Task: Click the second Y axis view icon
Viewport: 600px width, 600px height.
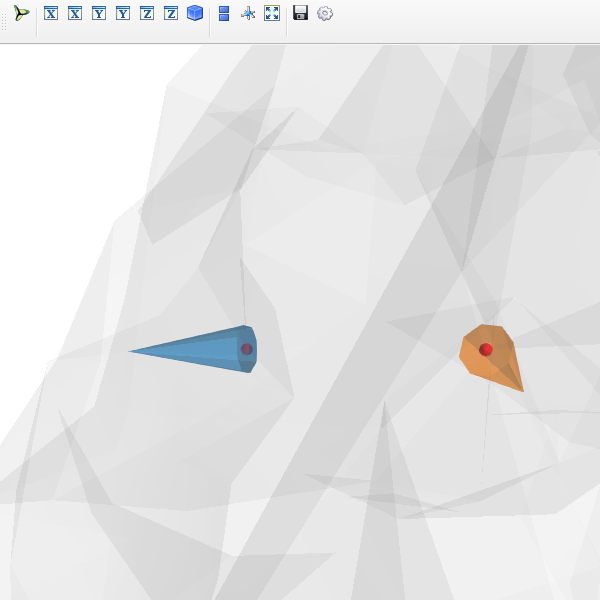Action: [123, 13]
